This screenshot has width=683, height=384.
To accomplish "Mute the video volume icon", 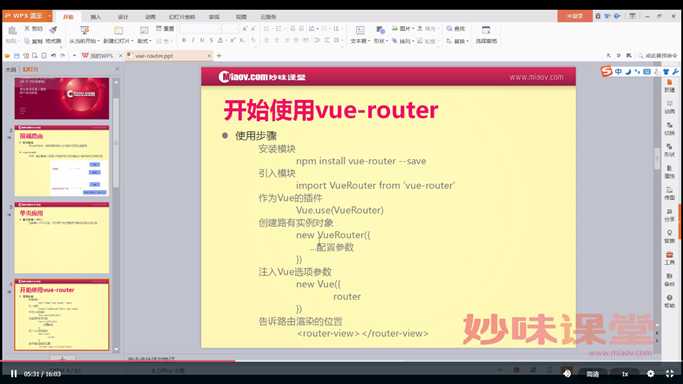I will 567,374.
